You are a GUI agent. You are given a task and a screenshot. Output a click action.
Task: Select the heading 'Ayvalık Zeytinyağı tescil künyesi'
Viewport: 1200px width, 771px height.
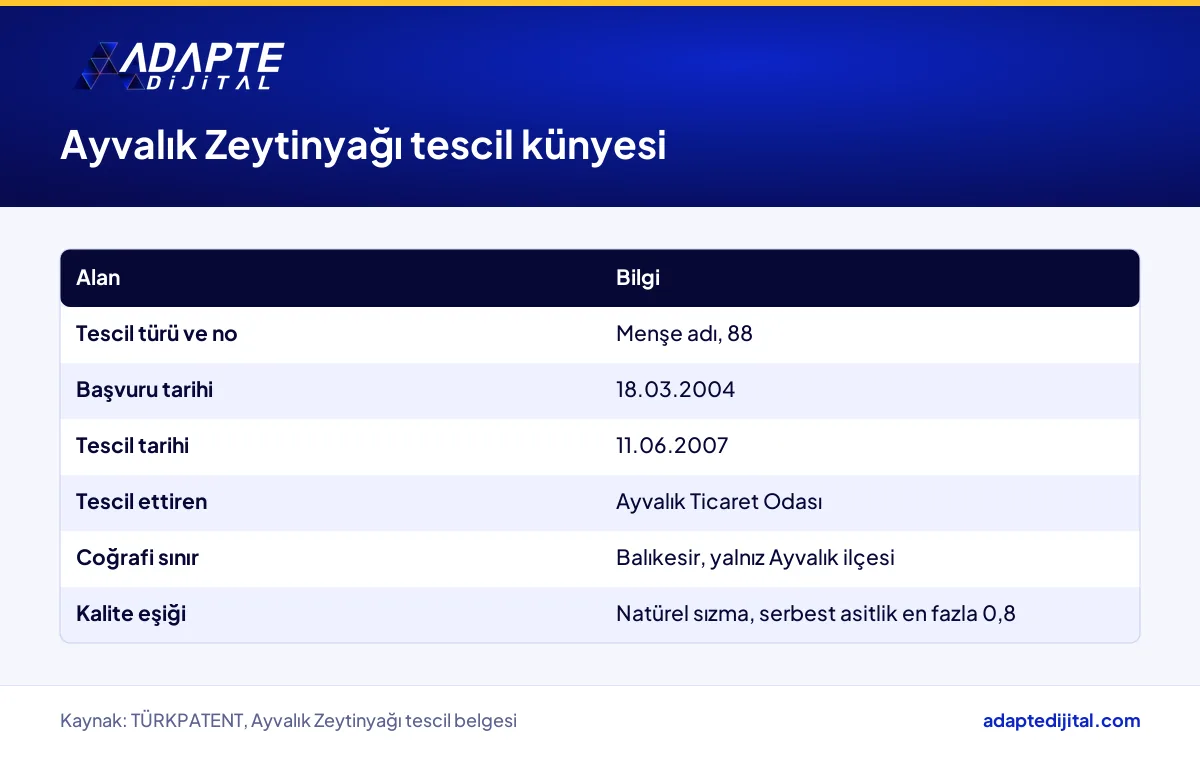click(x=363, y=145)
